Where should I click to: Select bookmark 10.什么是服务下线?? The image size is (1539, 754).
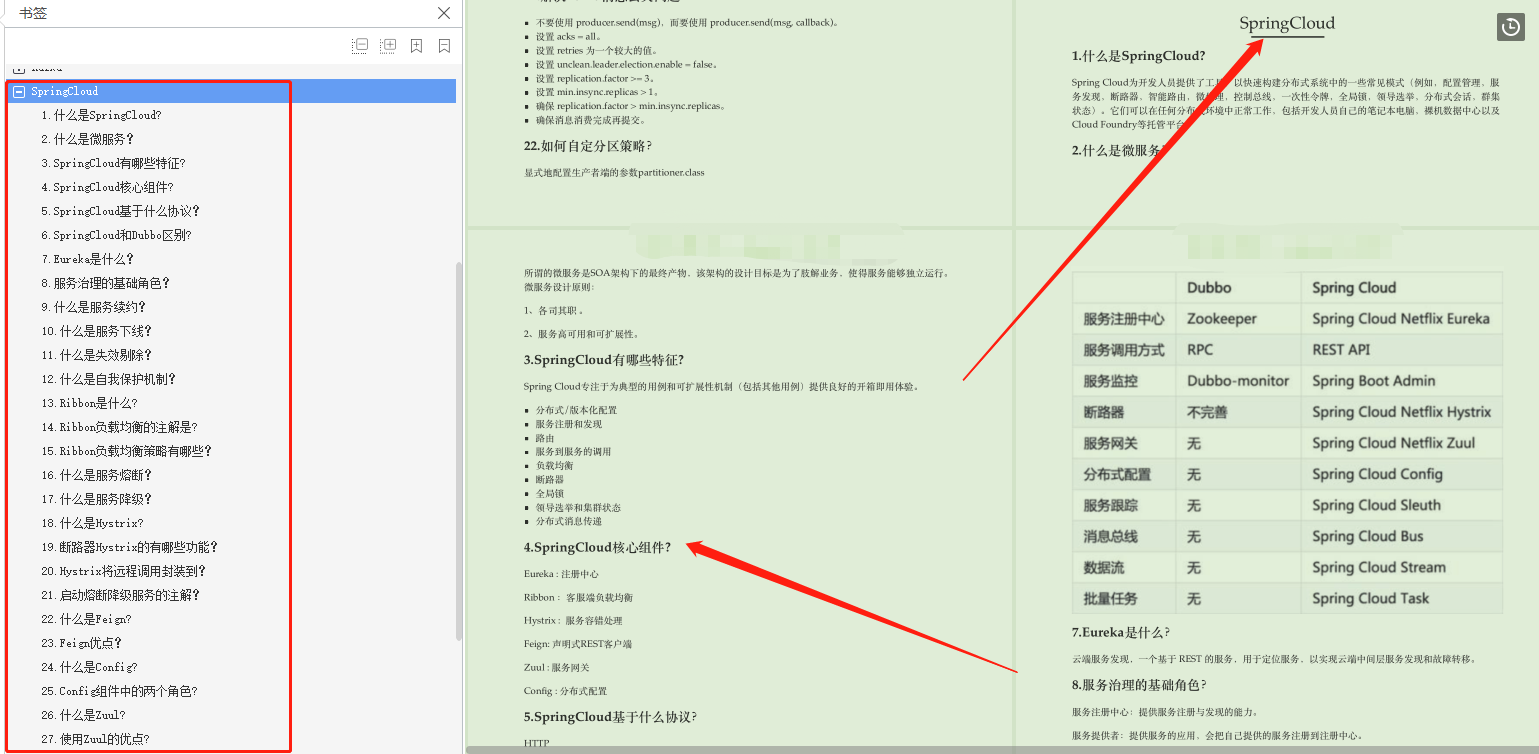point(96,331)
